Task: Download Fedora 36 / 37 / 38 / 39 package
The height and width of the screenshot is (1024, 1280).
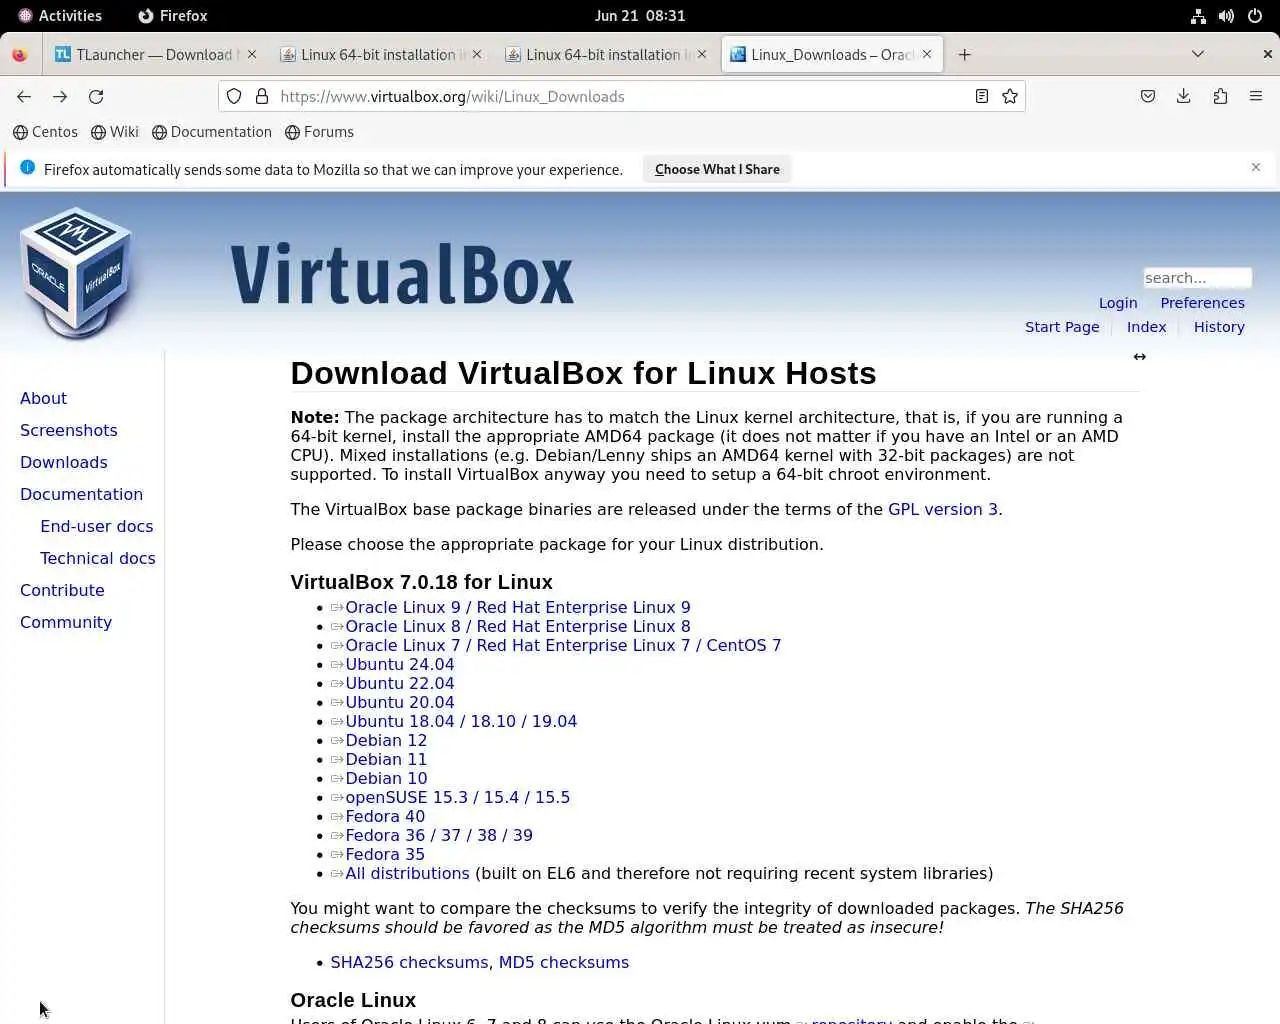Action: click(439, 835)
